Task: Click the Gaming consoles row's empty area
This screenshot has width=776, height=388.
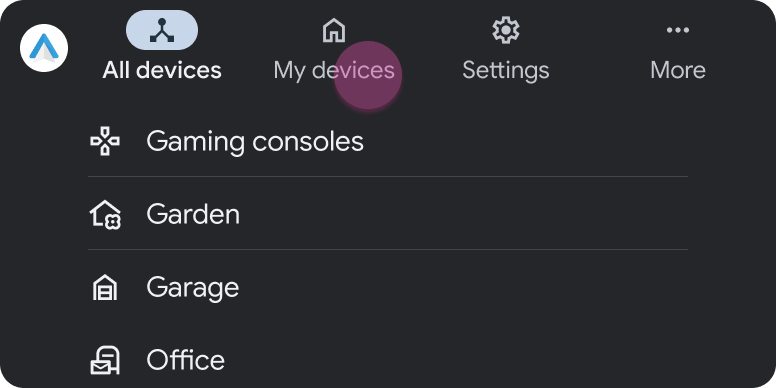Action: coord(526,141)
